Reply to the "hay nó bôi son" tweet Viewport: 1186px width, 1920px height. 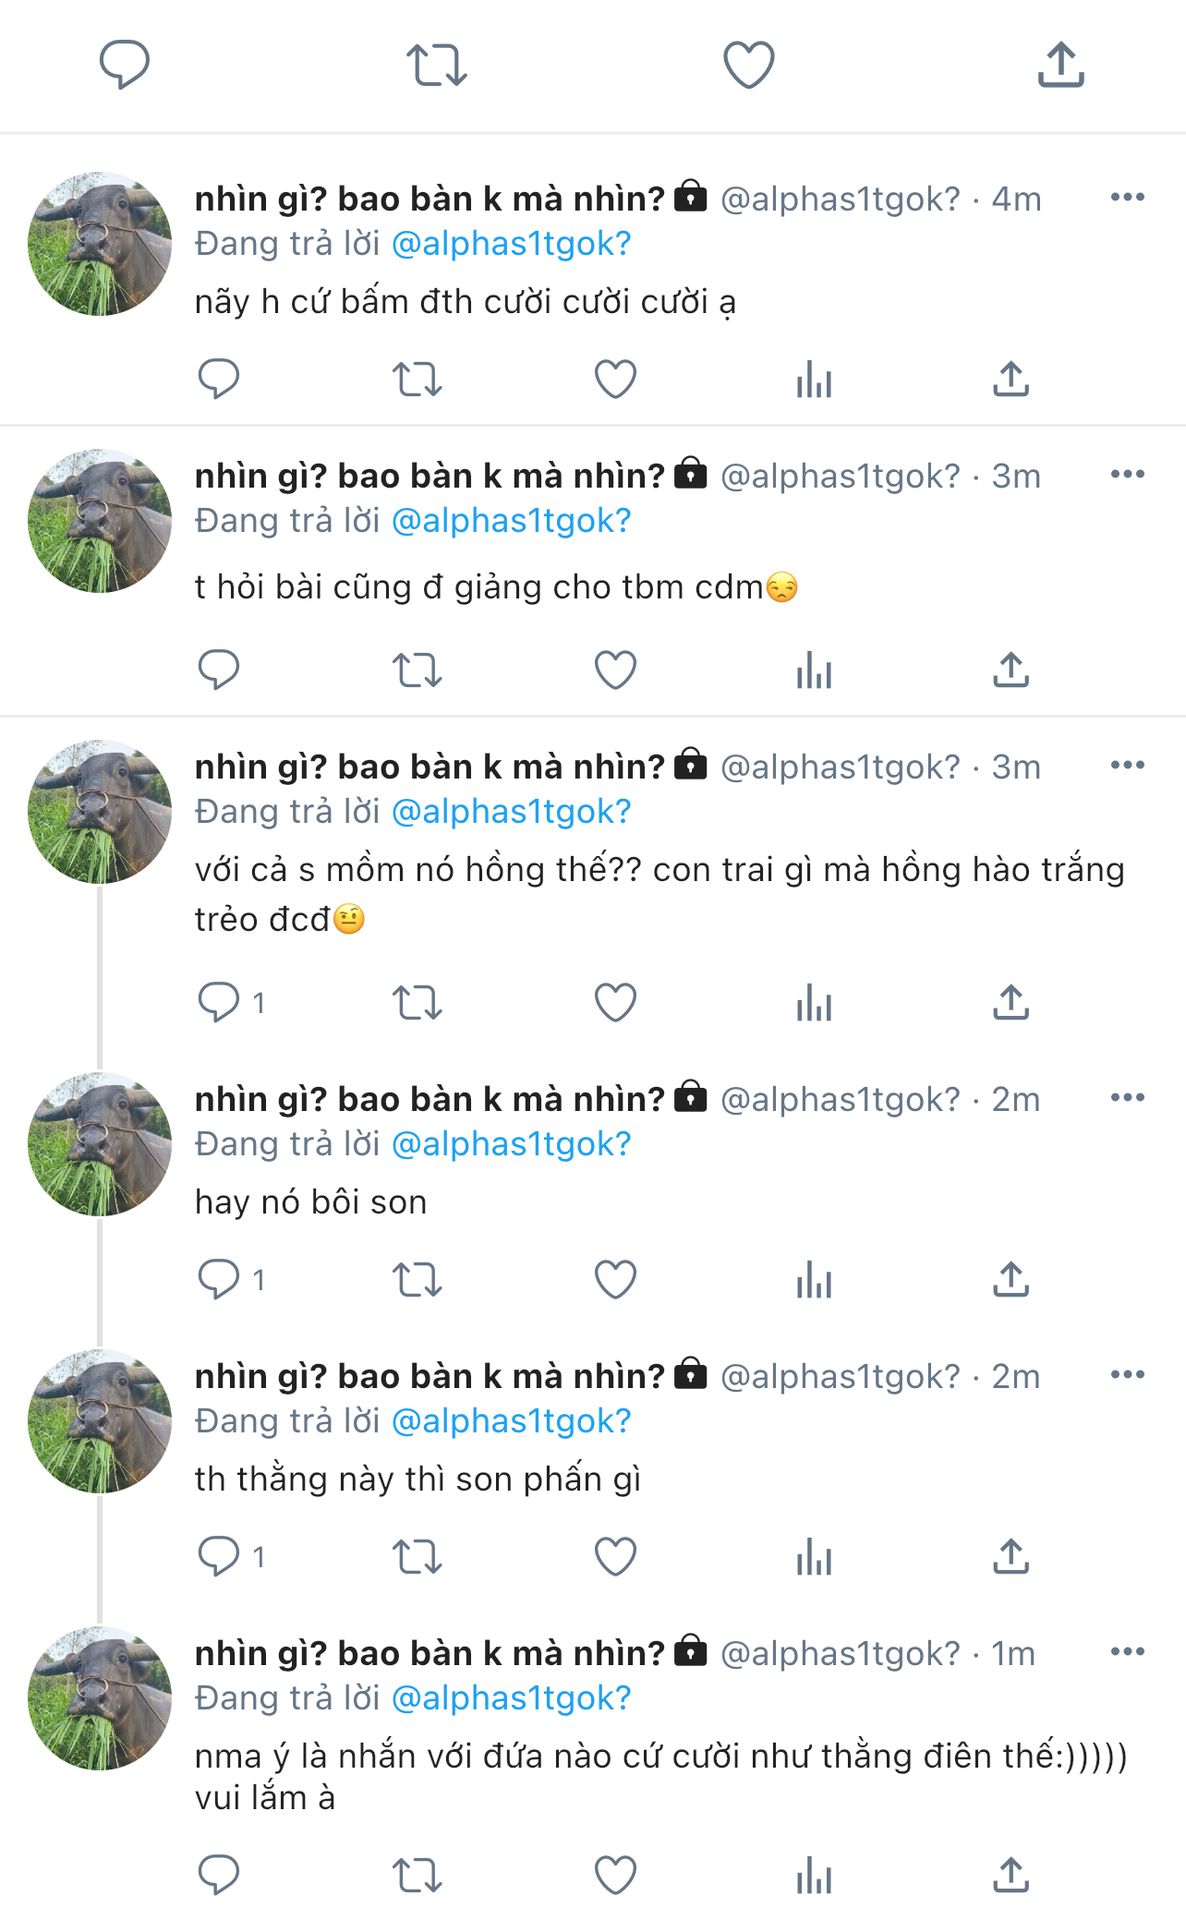click(x=219, y=1279)
